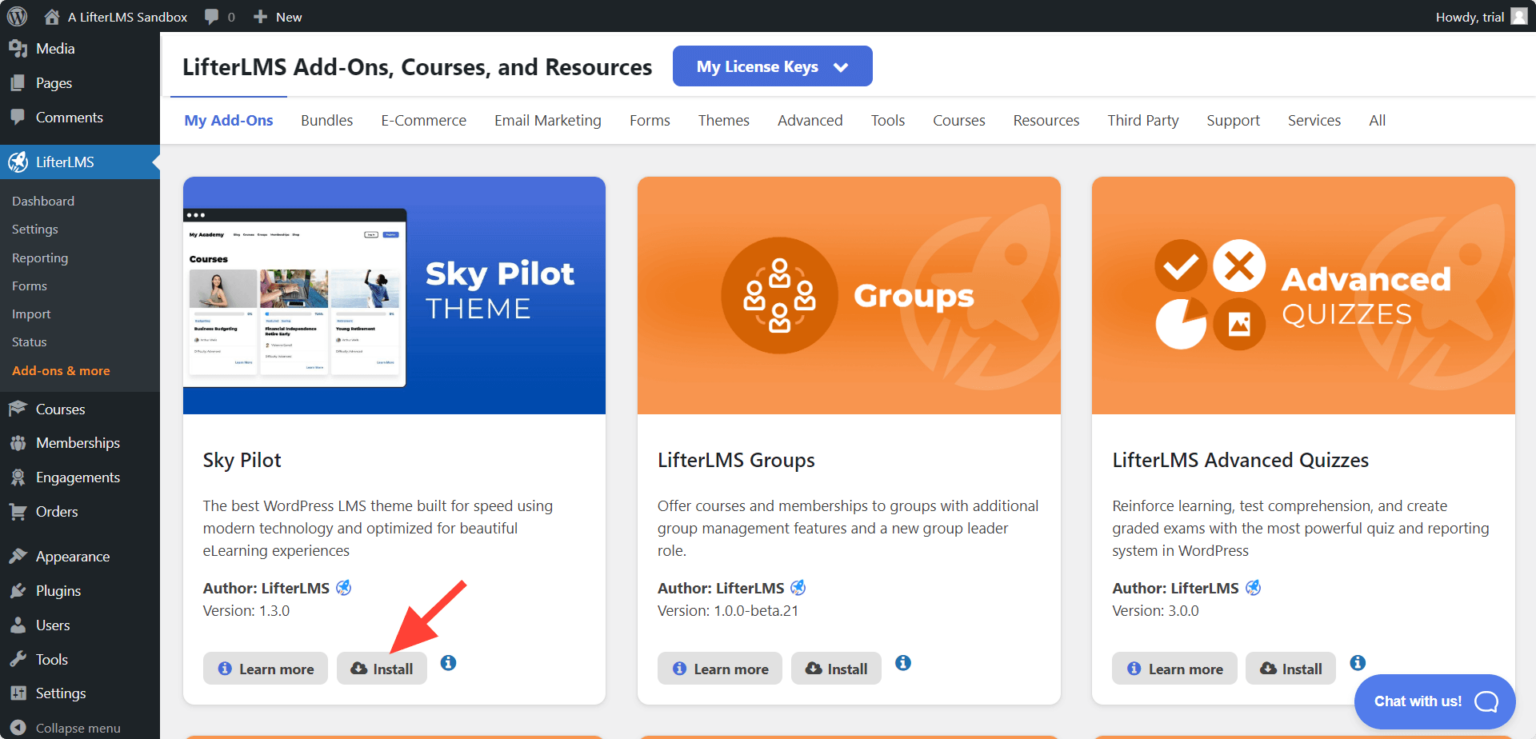Expand the Howdy, trial user menu
The image size is (1536, 739).
(x=1483, y=16)
